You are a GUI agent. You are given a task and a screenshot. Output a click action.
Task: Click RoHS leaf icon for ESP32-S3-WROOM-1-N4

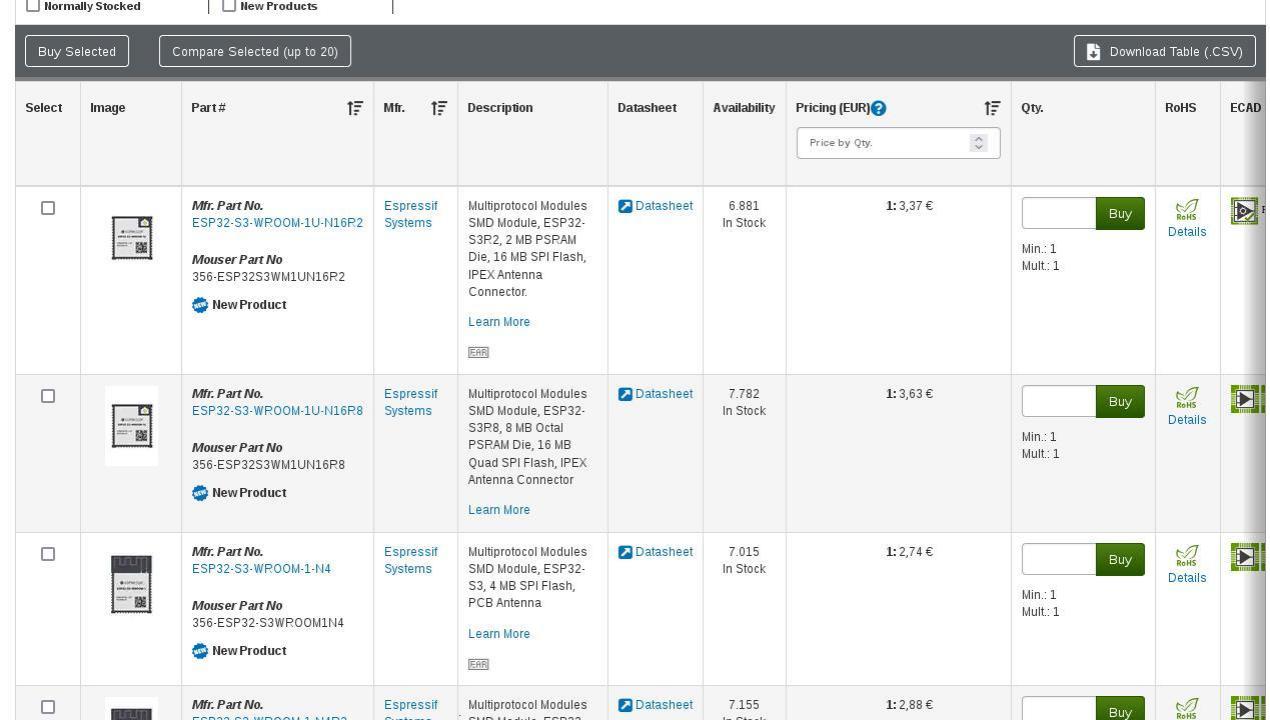(x=1187, y=556)
